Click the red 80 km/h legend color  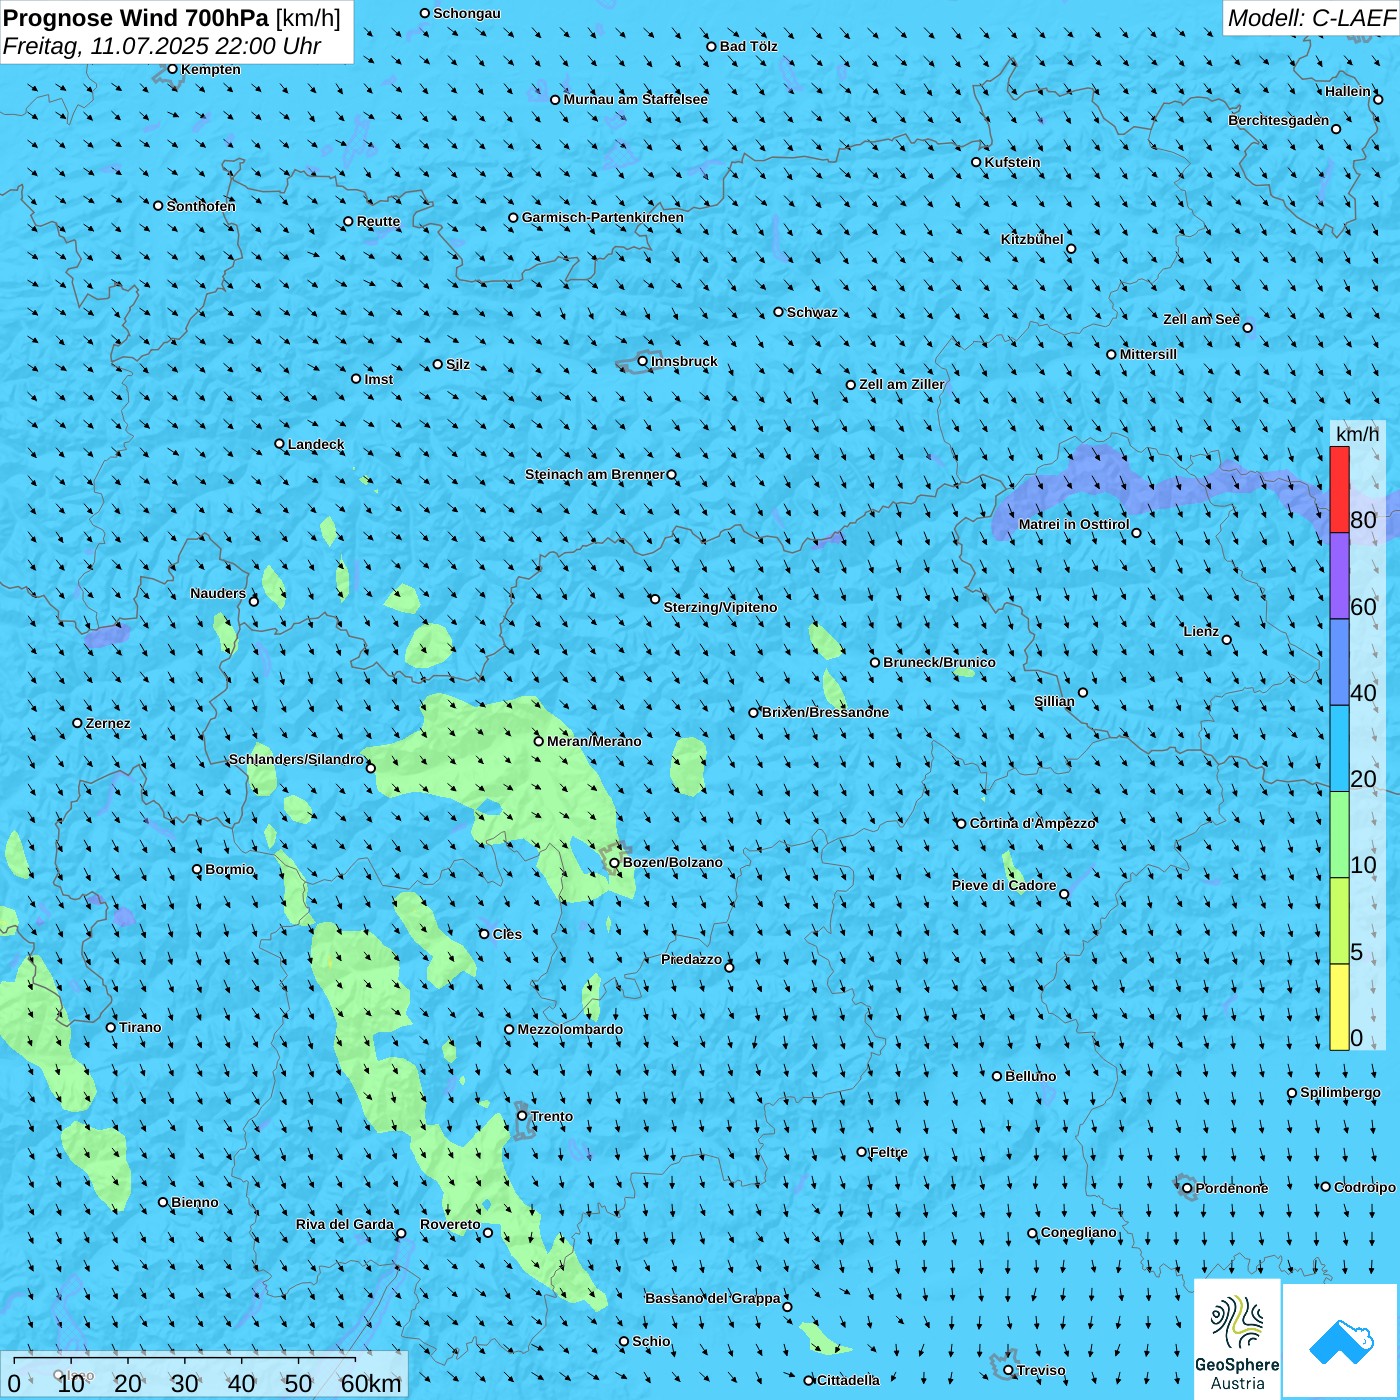coord(1339,489)
